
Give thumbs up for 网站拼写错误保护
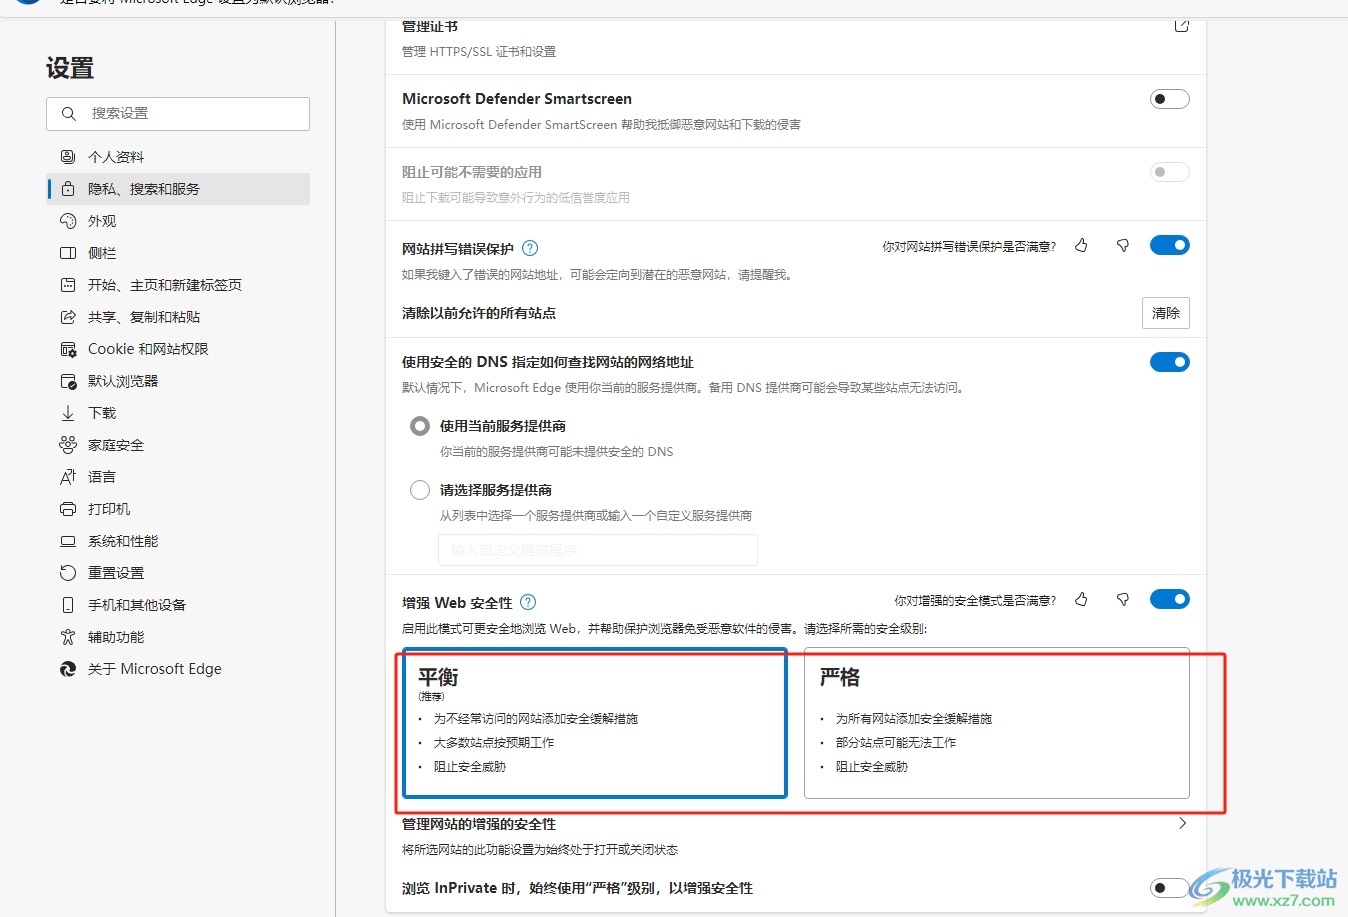tap(1081, 245)
